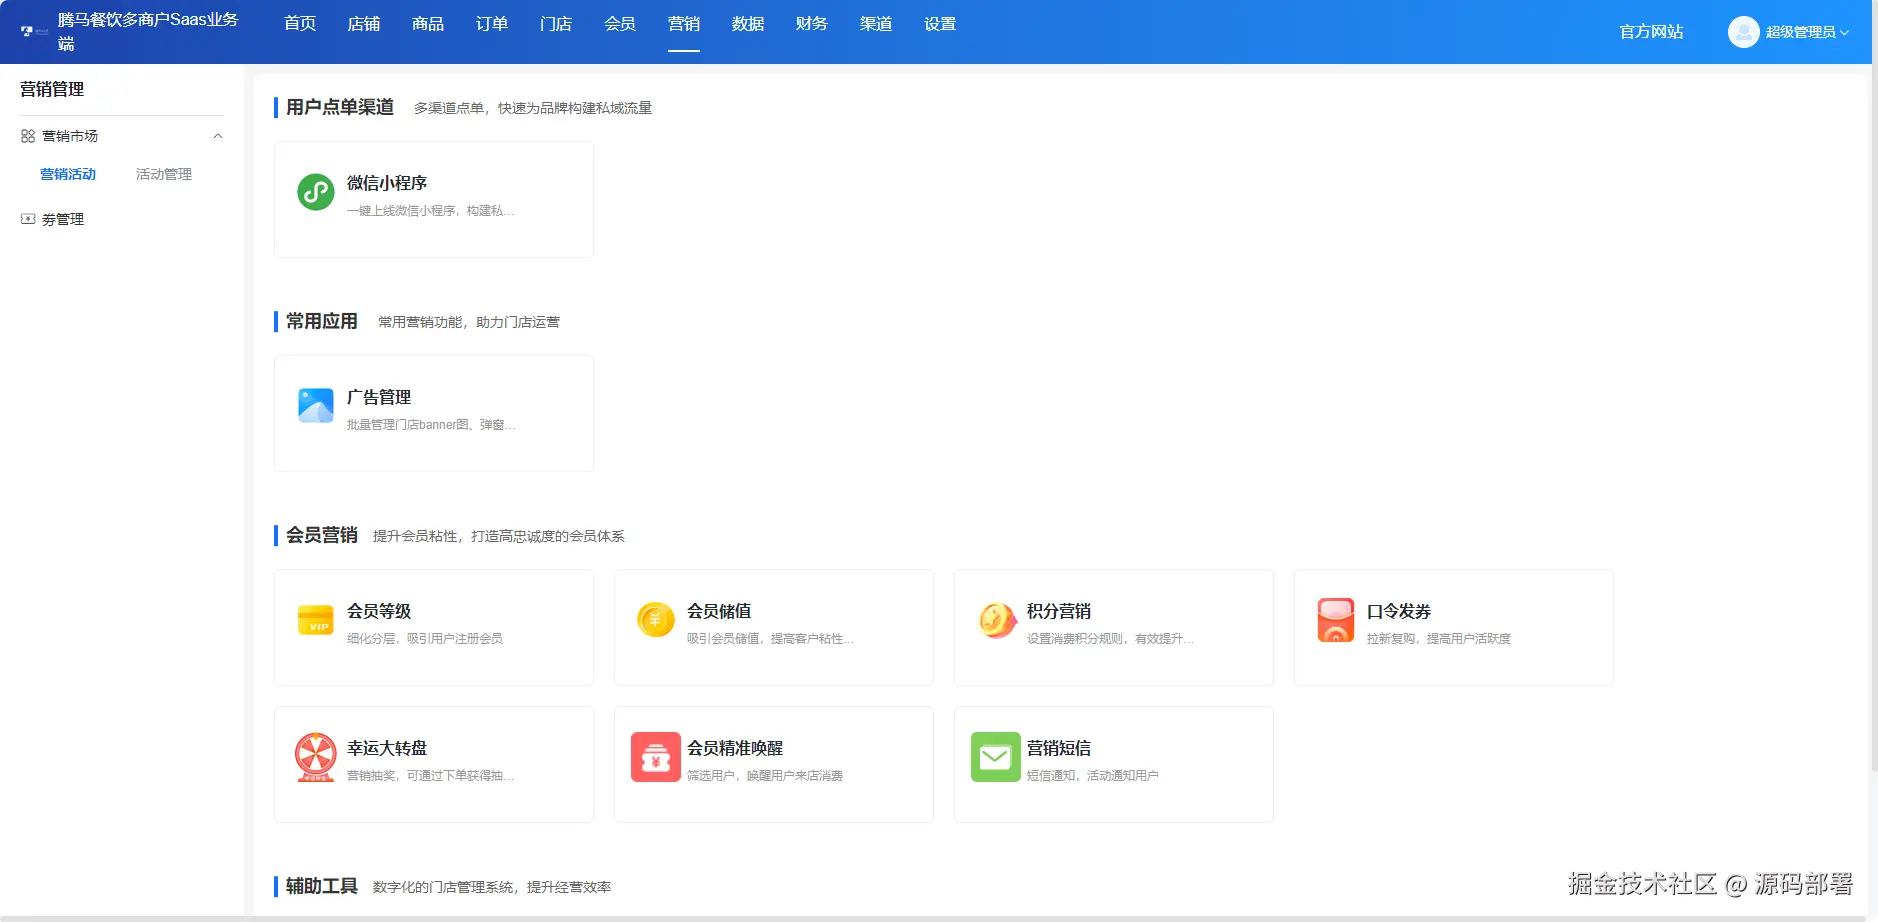Image resolution: width=1878 pixels, height=922 pixels.
Task: Open the 口令发券 card title
Action: coord(1399,611)
